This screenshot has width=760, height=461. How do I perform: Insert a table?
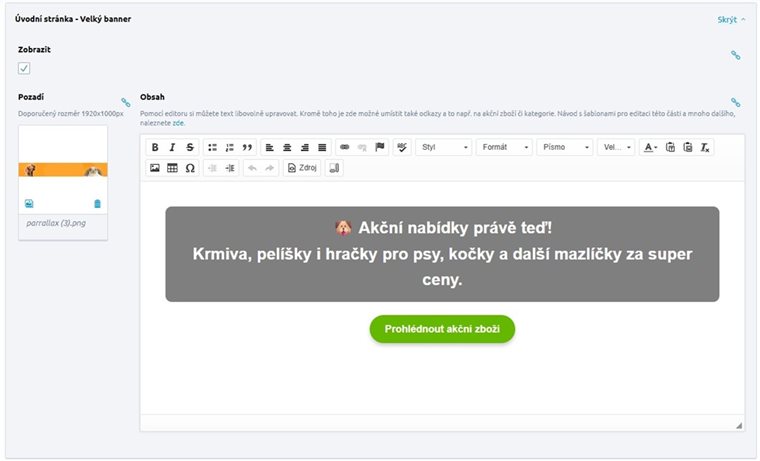[x=172, y=168]
